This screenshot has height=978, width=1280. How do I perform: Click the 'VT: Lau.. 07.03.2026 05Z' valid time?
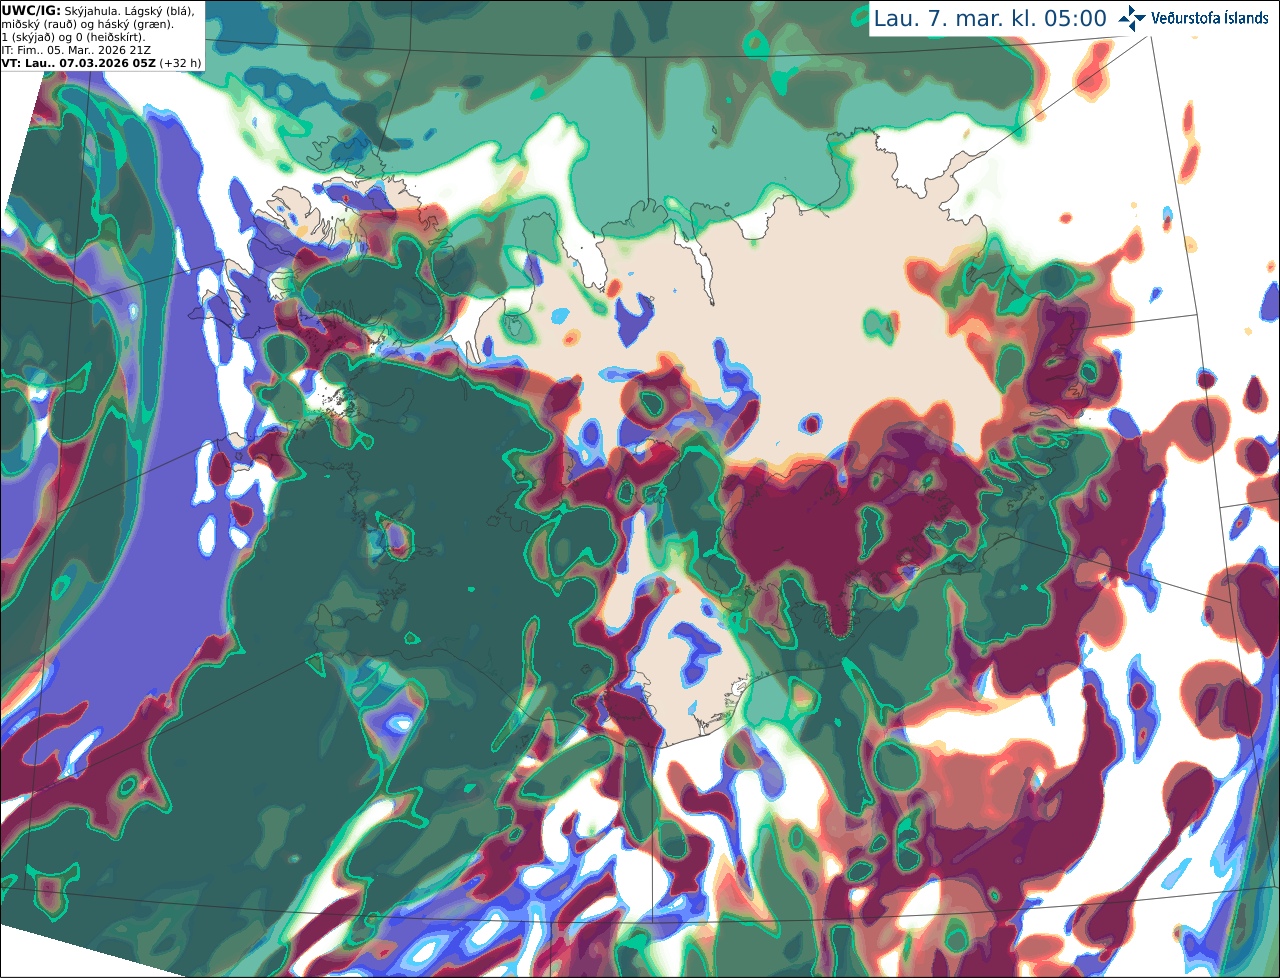pos(78,63)
